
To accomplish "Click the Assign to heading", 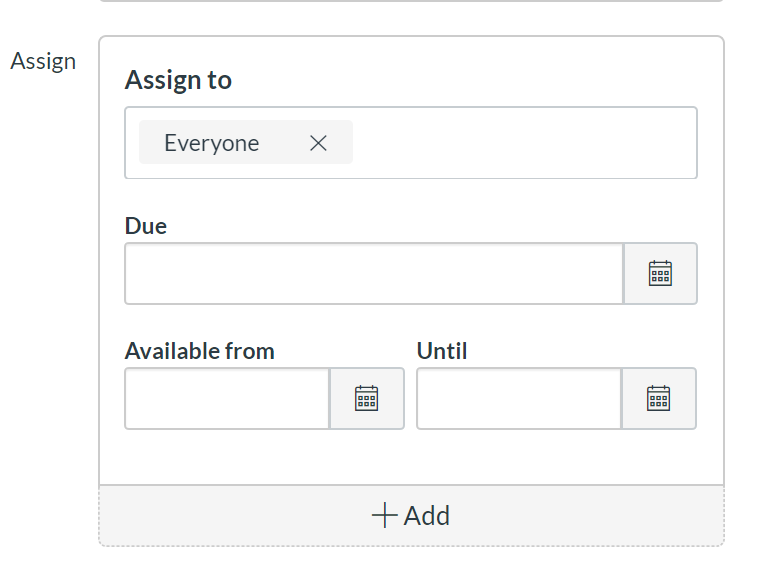I will [x=178, y=80].
